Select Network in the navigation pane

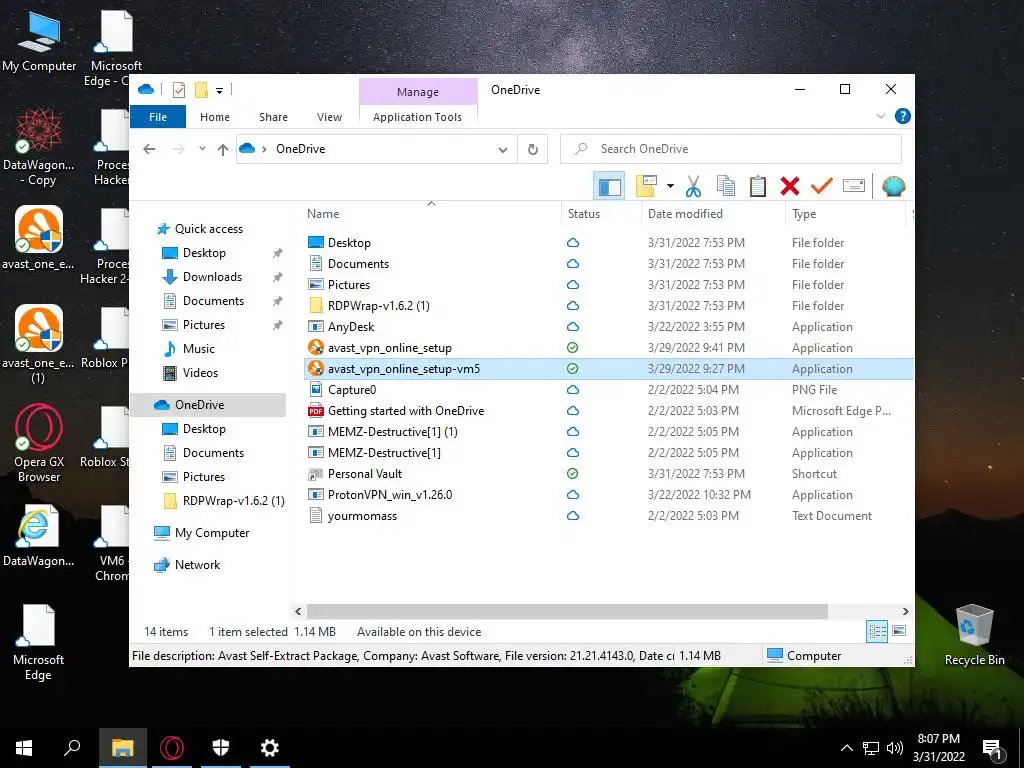[197, 565]
